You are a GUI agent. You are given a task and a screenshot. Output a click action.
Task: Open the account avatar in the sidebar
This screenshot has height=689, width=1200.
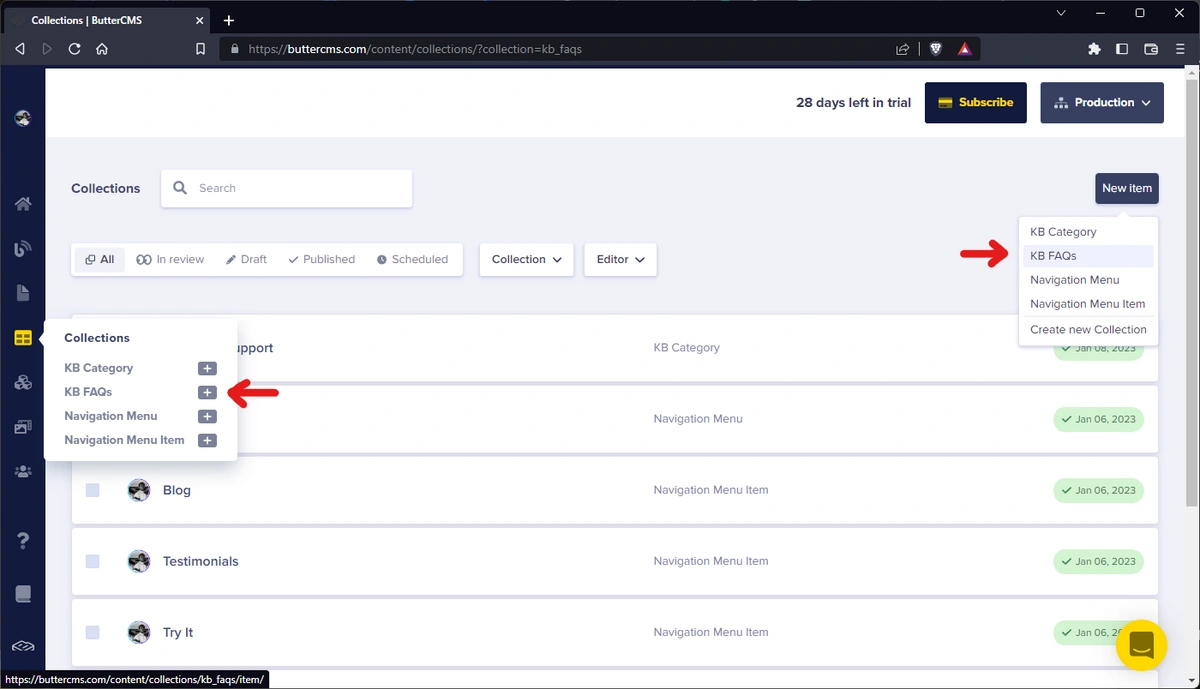click(x=23, y=118)
